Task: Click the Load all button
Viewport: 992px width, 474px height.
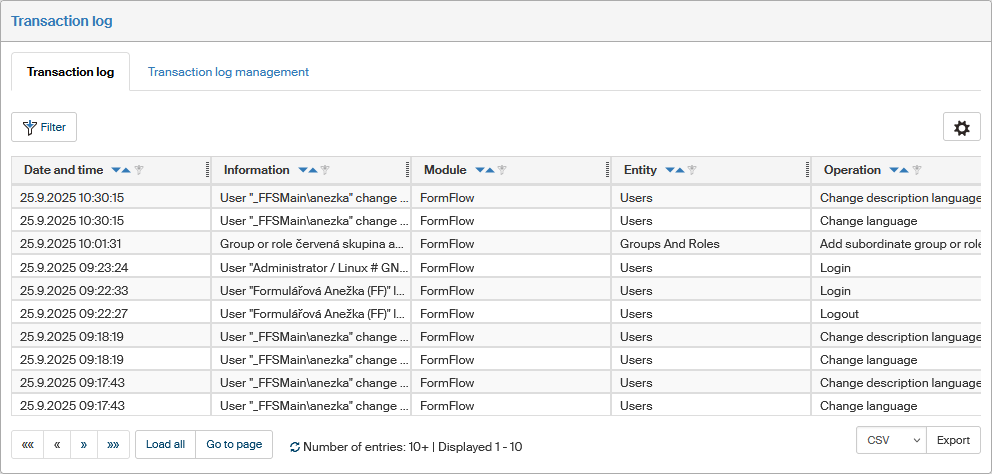Action: point(165,444)
